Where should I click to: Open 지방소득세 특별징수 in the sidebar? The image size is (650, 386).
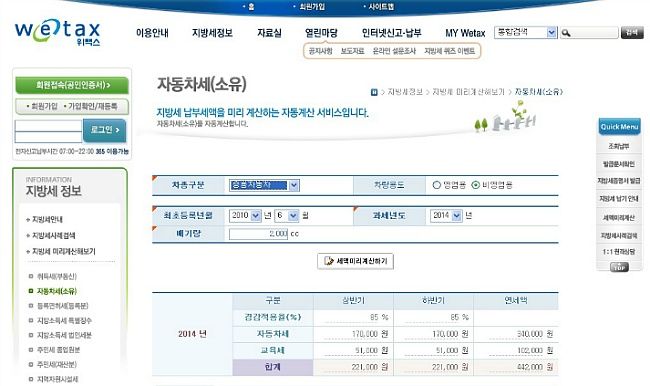tap(64, 320)
